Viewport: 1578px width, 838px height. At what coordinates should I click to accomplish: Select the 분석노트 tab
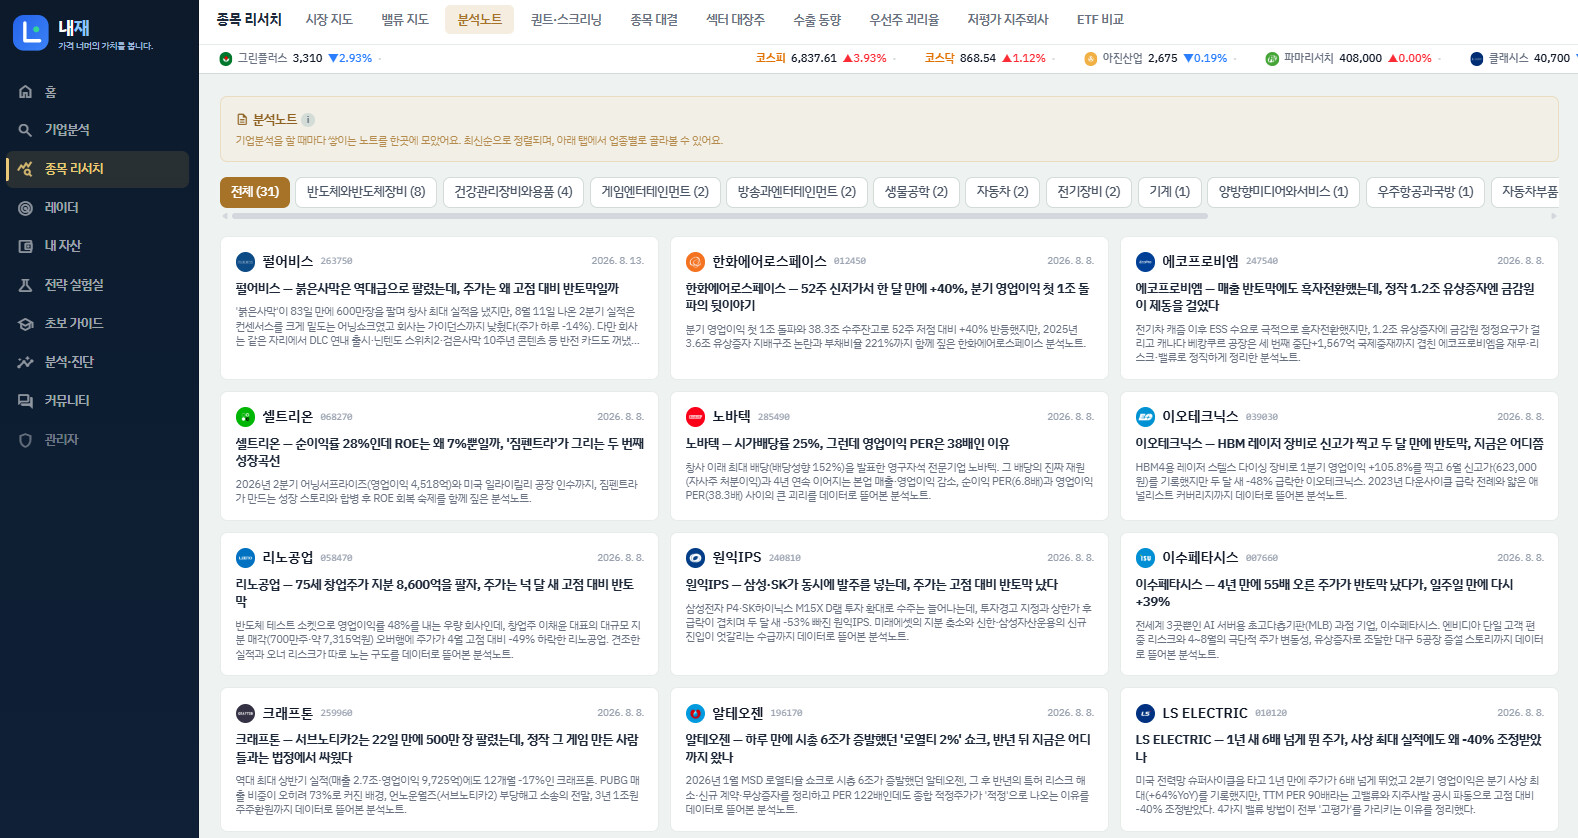coord(480,19)
